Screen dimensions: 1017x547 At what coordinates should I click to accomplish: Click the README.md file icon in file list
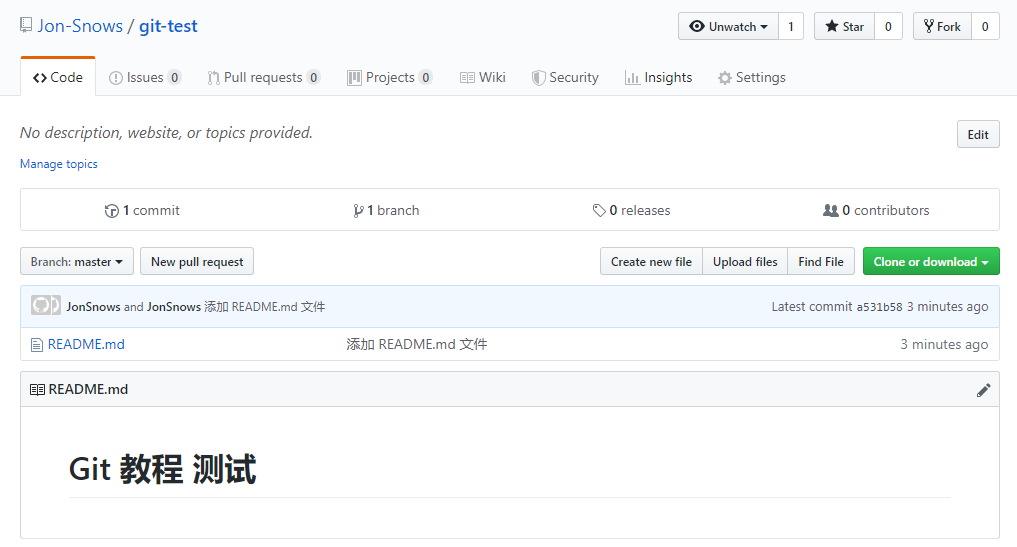pos(37,344)
